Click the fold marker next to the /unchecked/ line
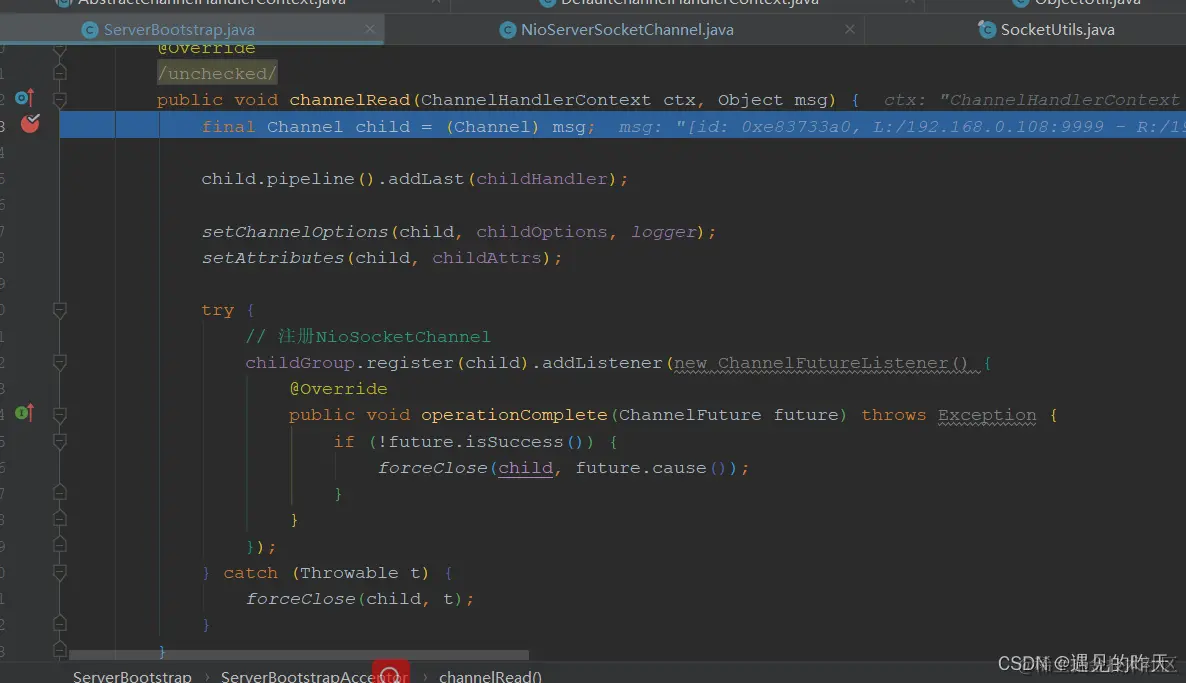The width and height of the screenshot is (1186, 683). 60,73
